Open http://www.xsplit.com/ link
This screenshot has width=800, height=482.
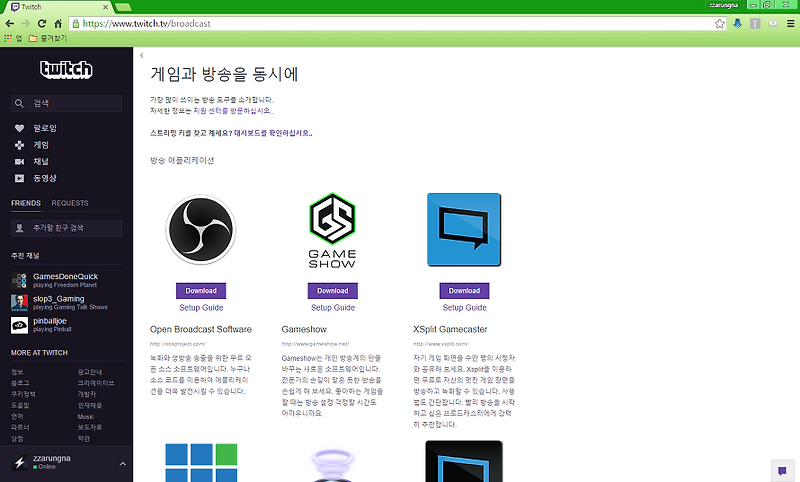(x=440, y=344)
